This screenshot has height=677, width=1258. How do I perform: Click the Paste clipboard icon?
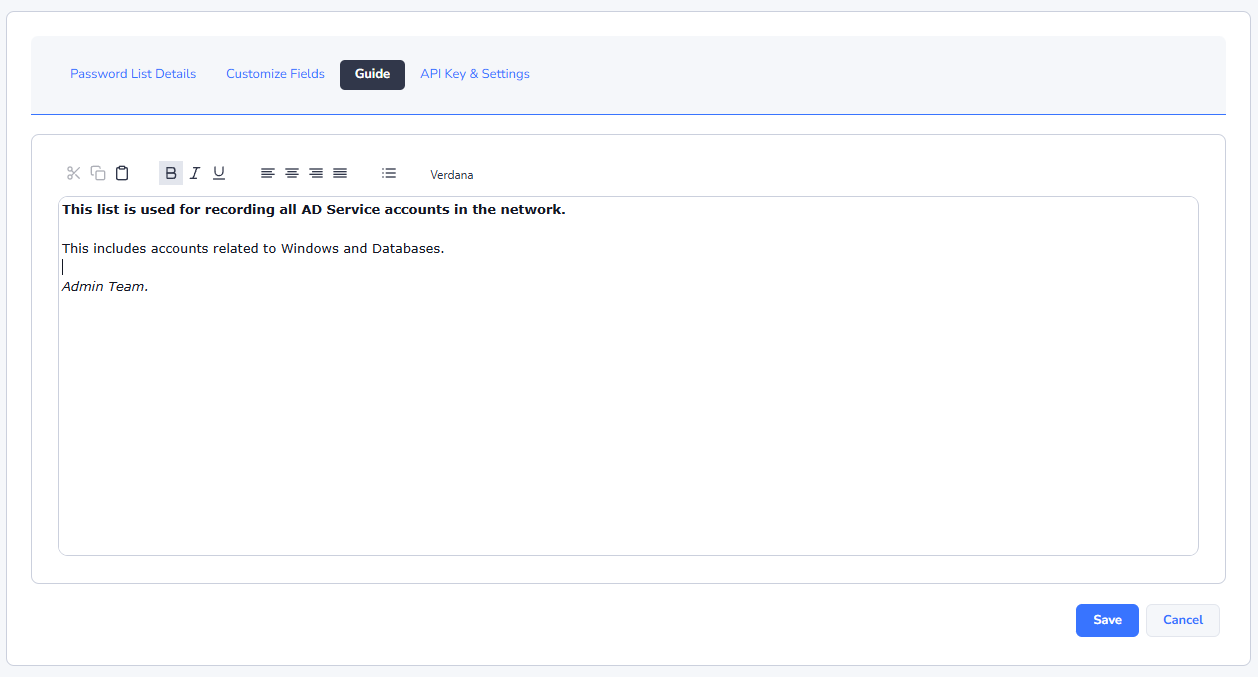coord(122,173)
